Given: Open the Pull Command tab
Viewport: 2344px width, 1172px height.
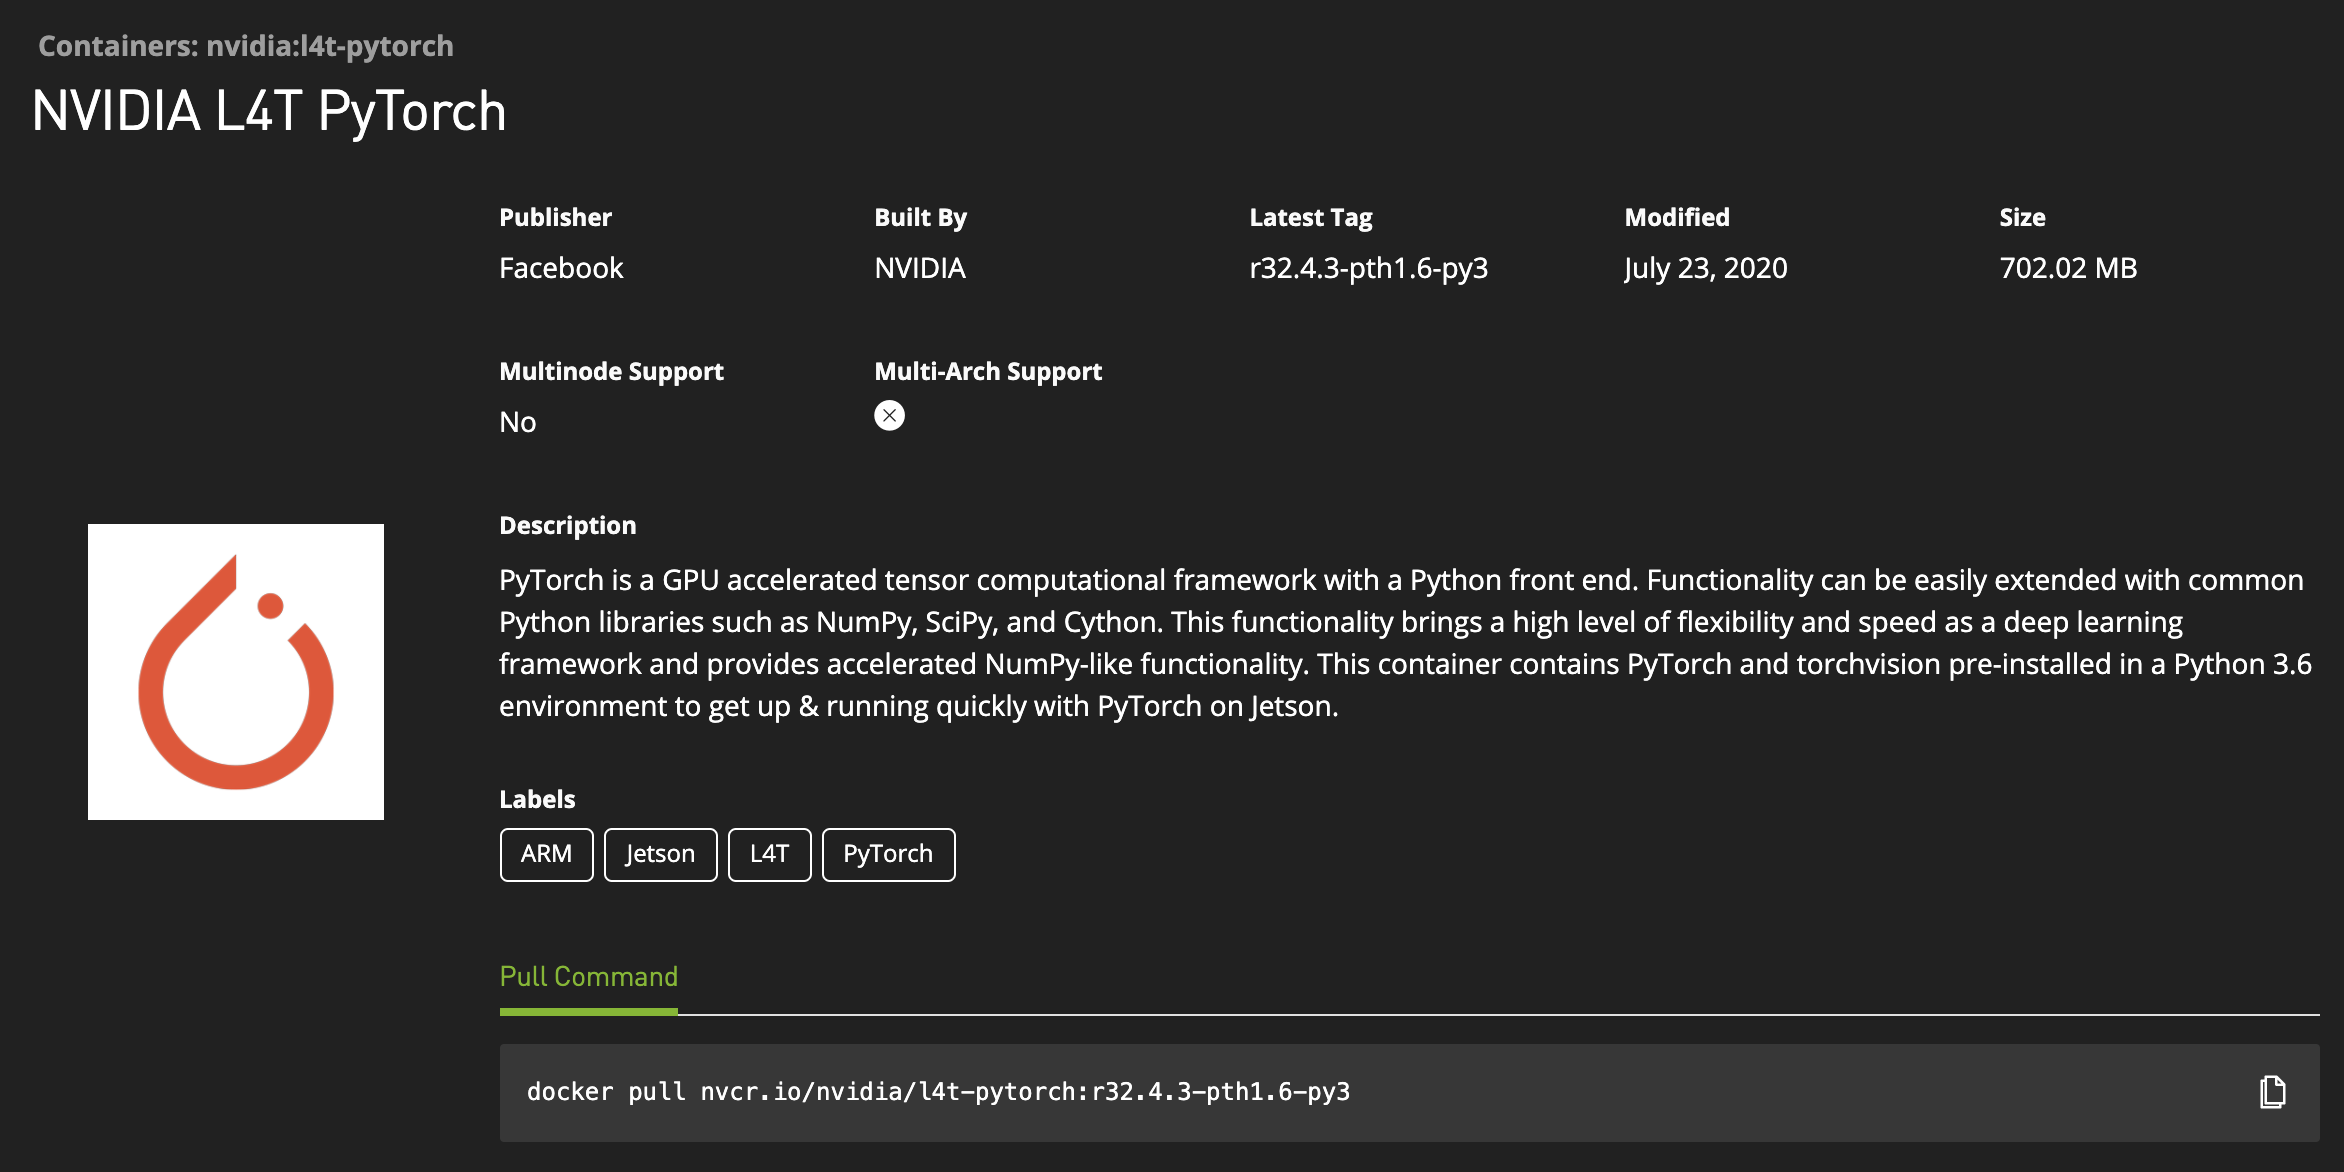Looking at the screenshot, I should pyautogui.click(x=588, y=977).
